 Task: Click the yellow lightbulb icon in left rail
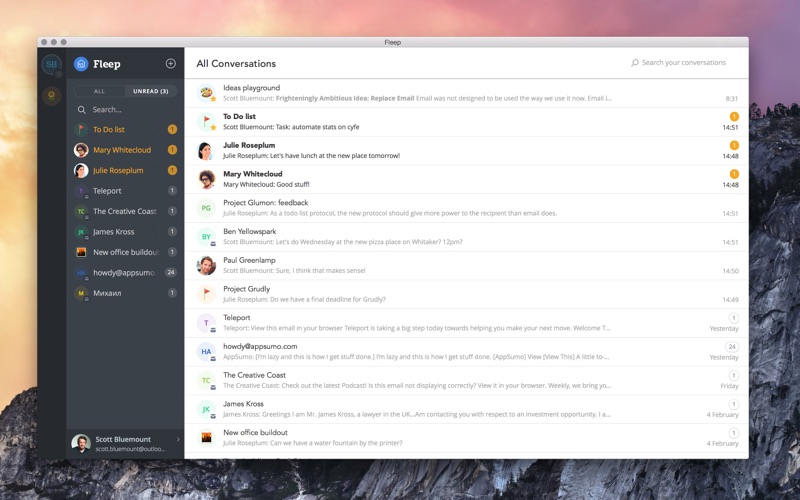pos(52,95)
